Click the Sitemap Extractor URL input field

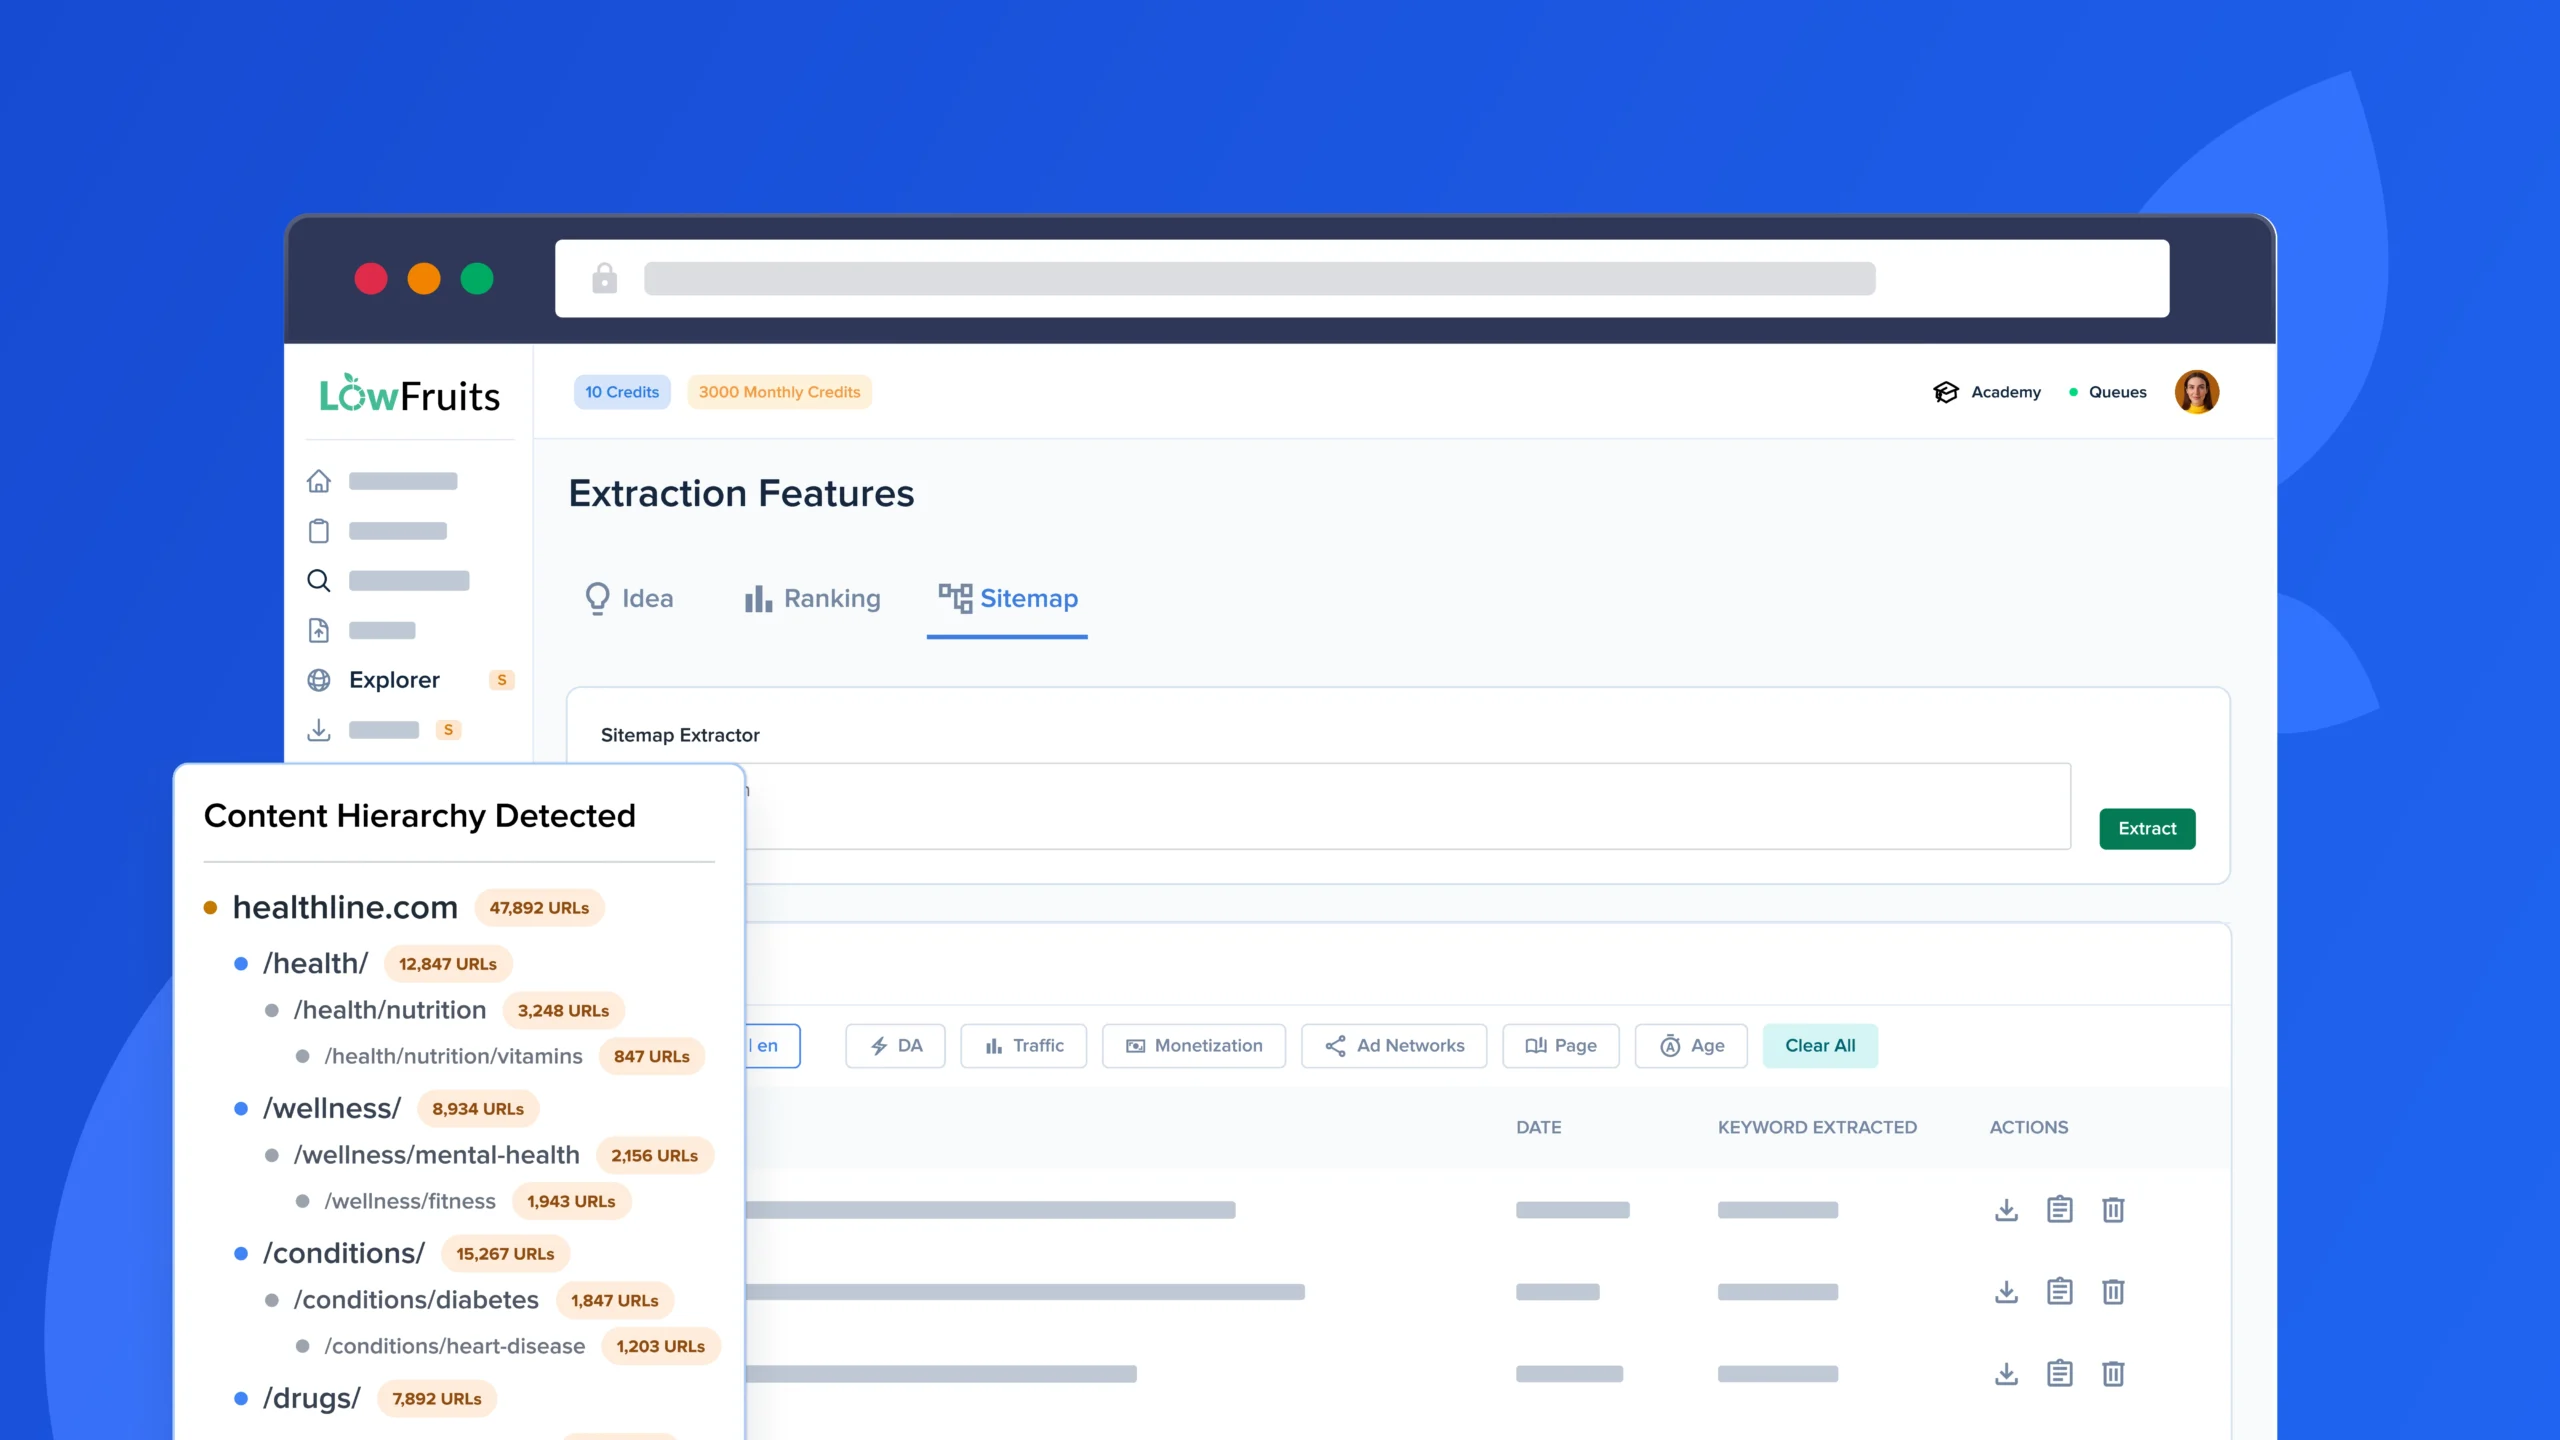click(x=1400, y=806)
